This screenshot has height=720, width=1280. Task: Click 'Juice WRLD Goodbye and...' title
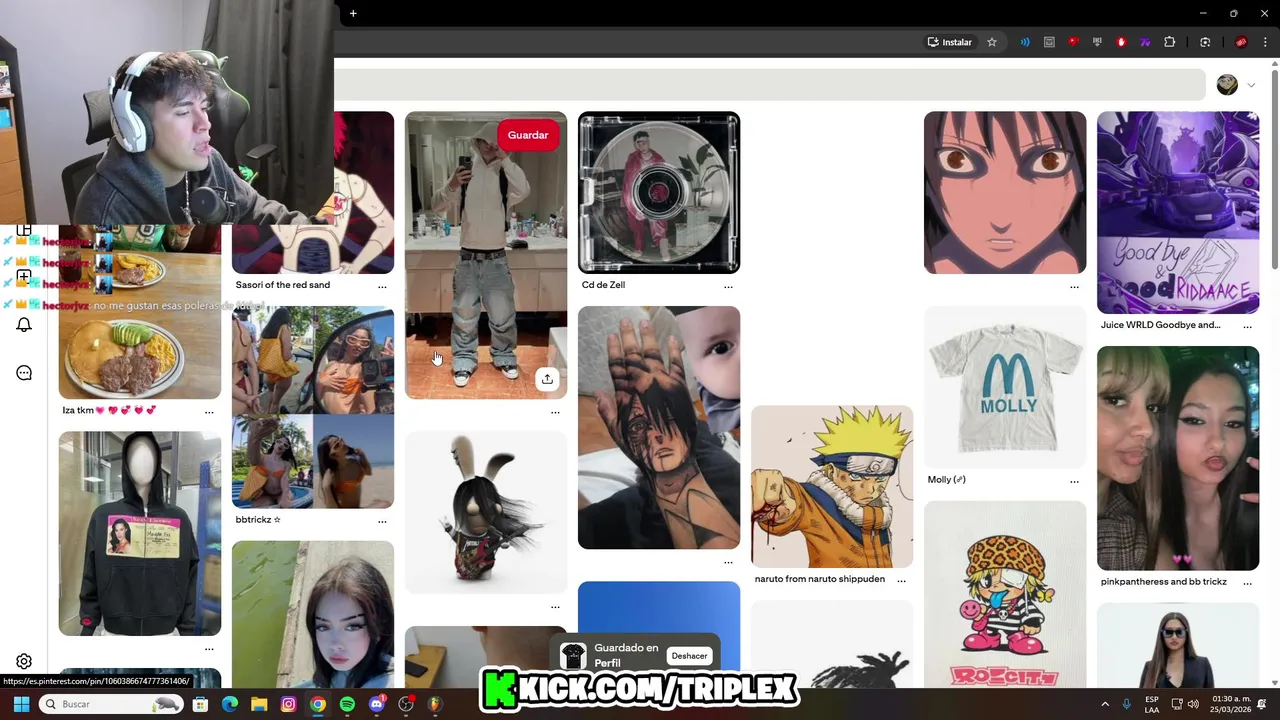click(1160, 325)
